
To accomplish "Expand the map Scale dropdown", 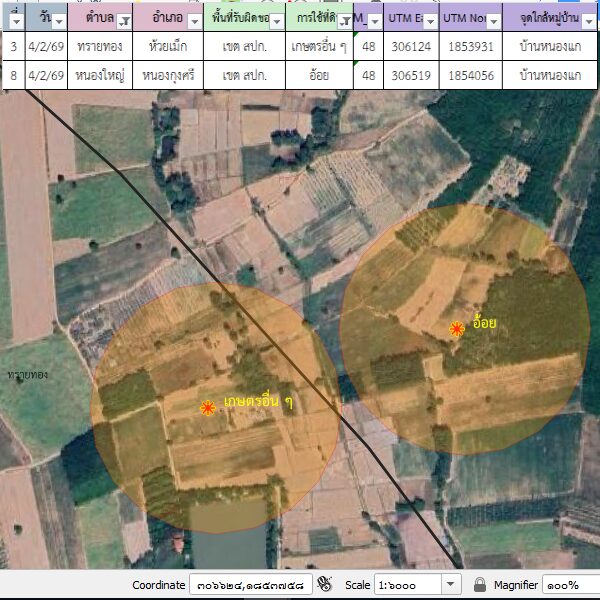I will 450,584.
